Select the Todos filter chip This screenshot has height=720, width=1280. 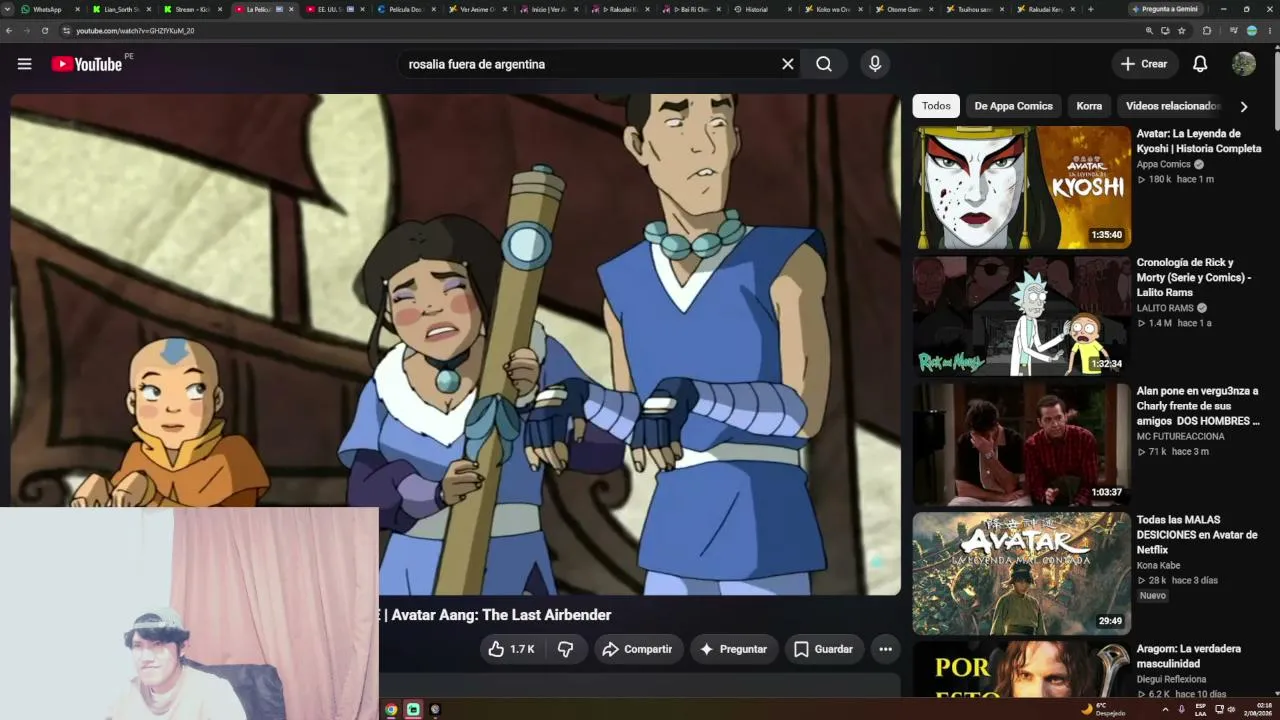click(936, 106)
